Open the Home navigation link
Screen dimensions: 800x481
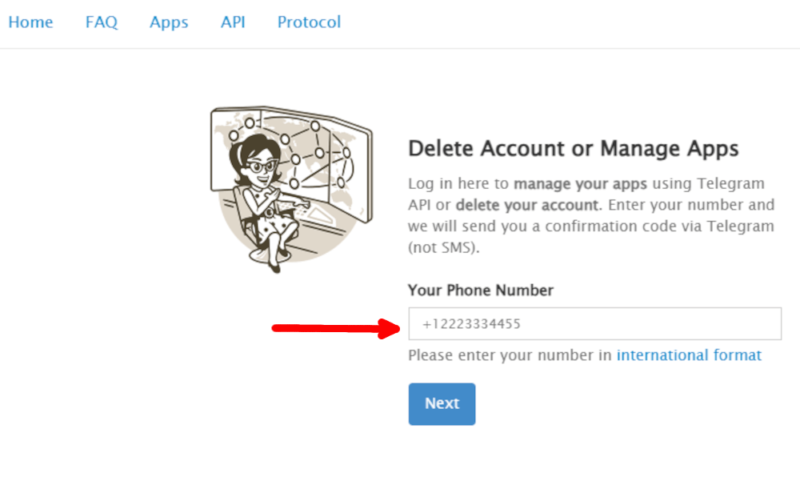click(x=30, y=22)
